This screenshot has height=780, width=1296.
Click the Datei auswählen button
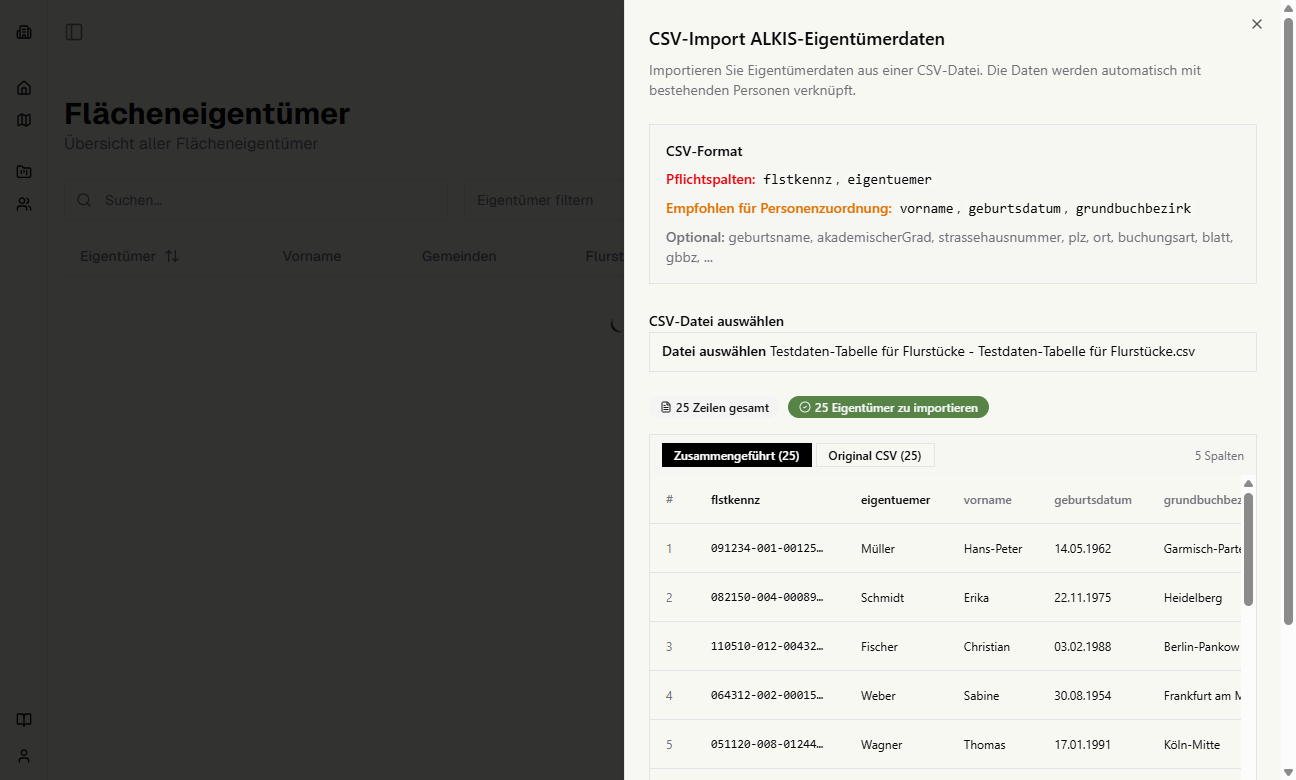pos(714,352)
